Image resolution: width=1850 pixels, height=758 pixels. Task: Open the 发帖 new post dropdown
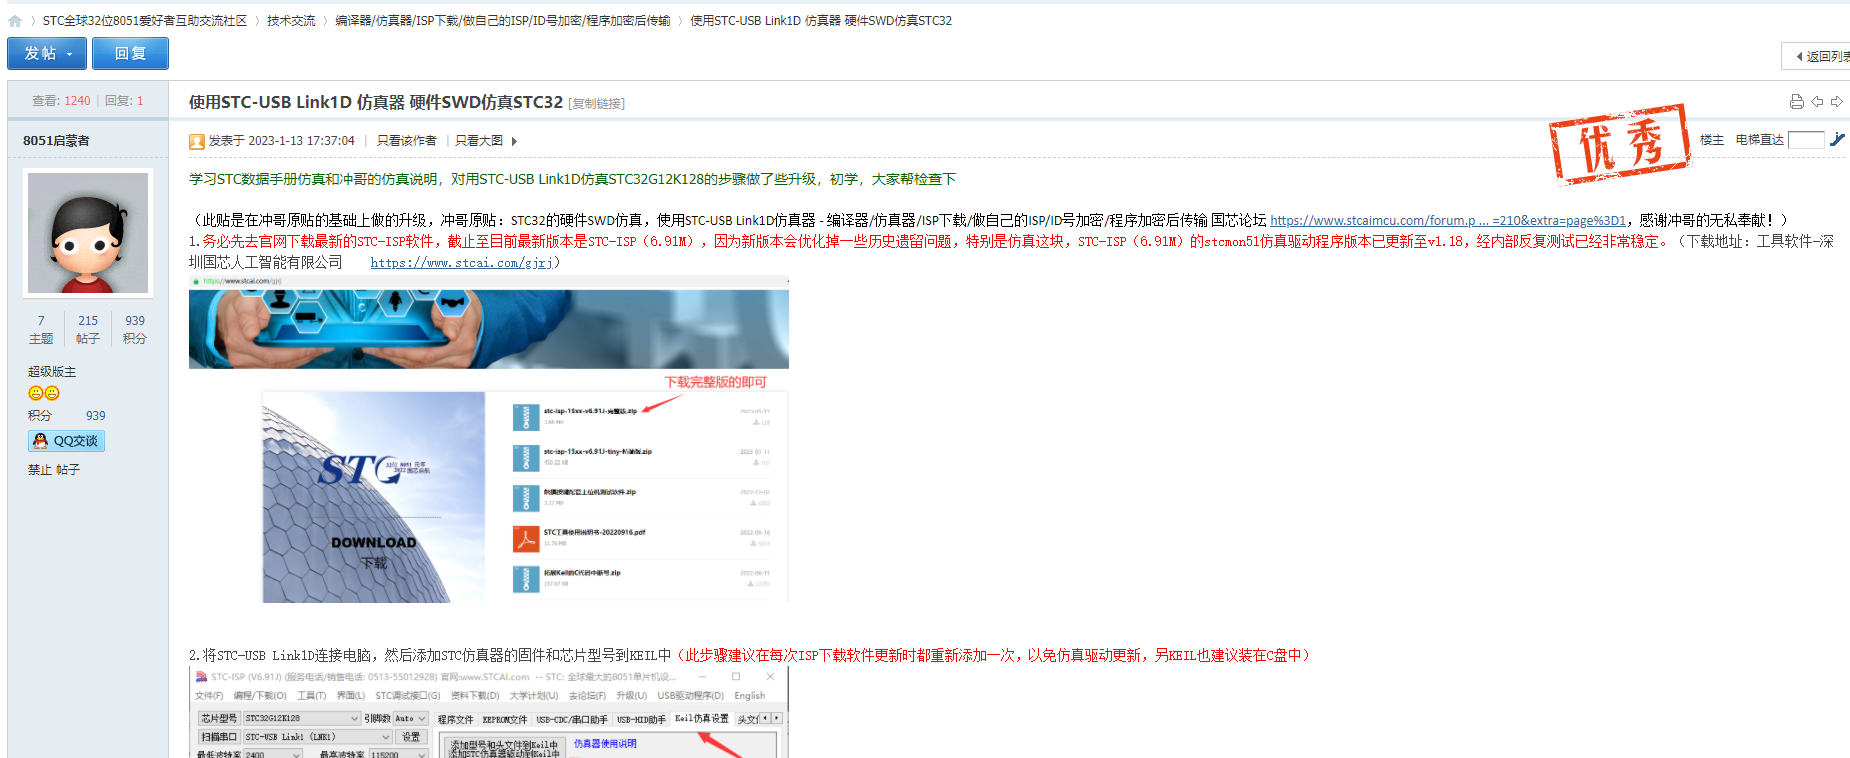(47, 53)
